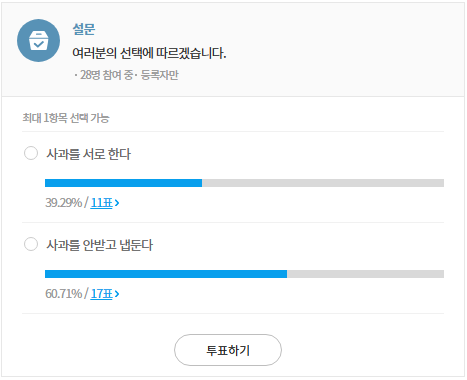
Task: Open the "11표" voter list link
Action: (101, 203)
